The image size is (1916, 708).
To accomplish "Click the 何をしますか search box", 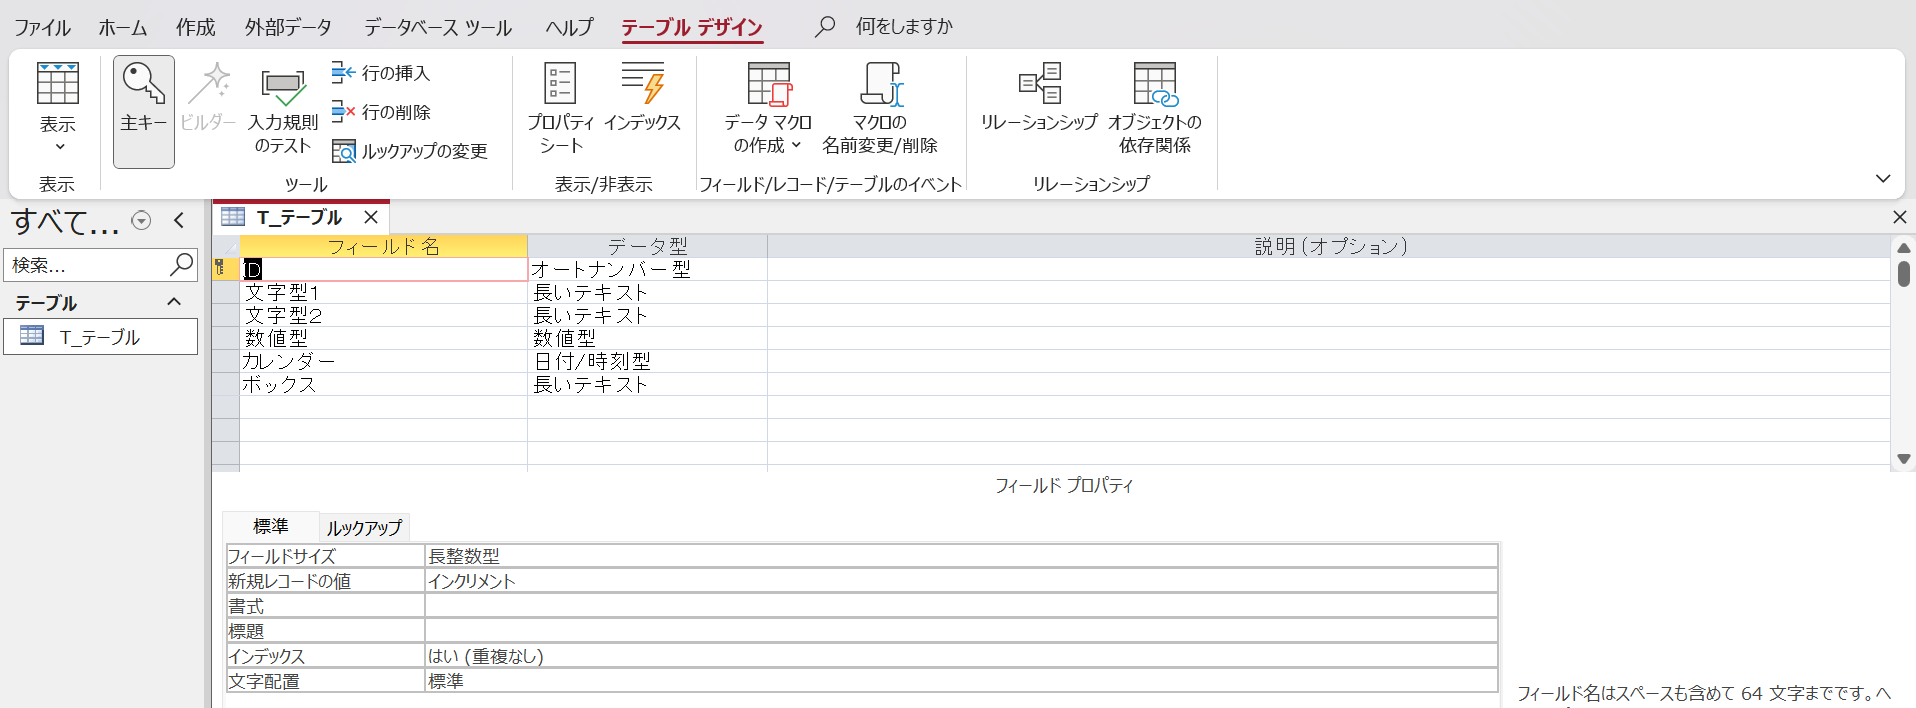I will [x=904, y=27].
